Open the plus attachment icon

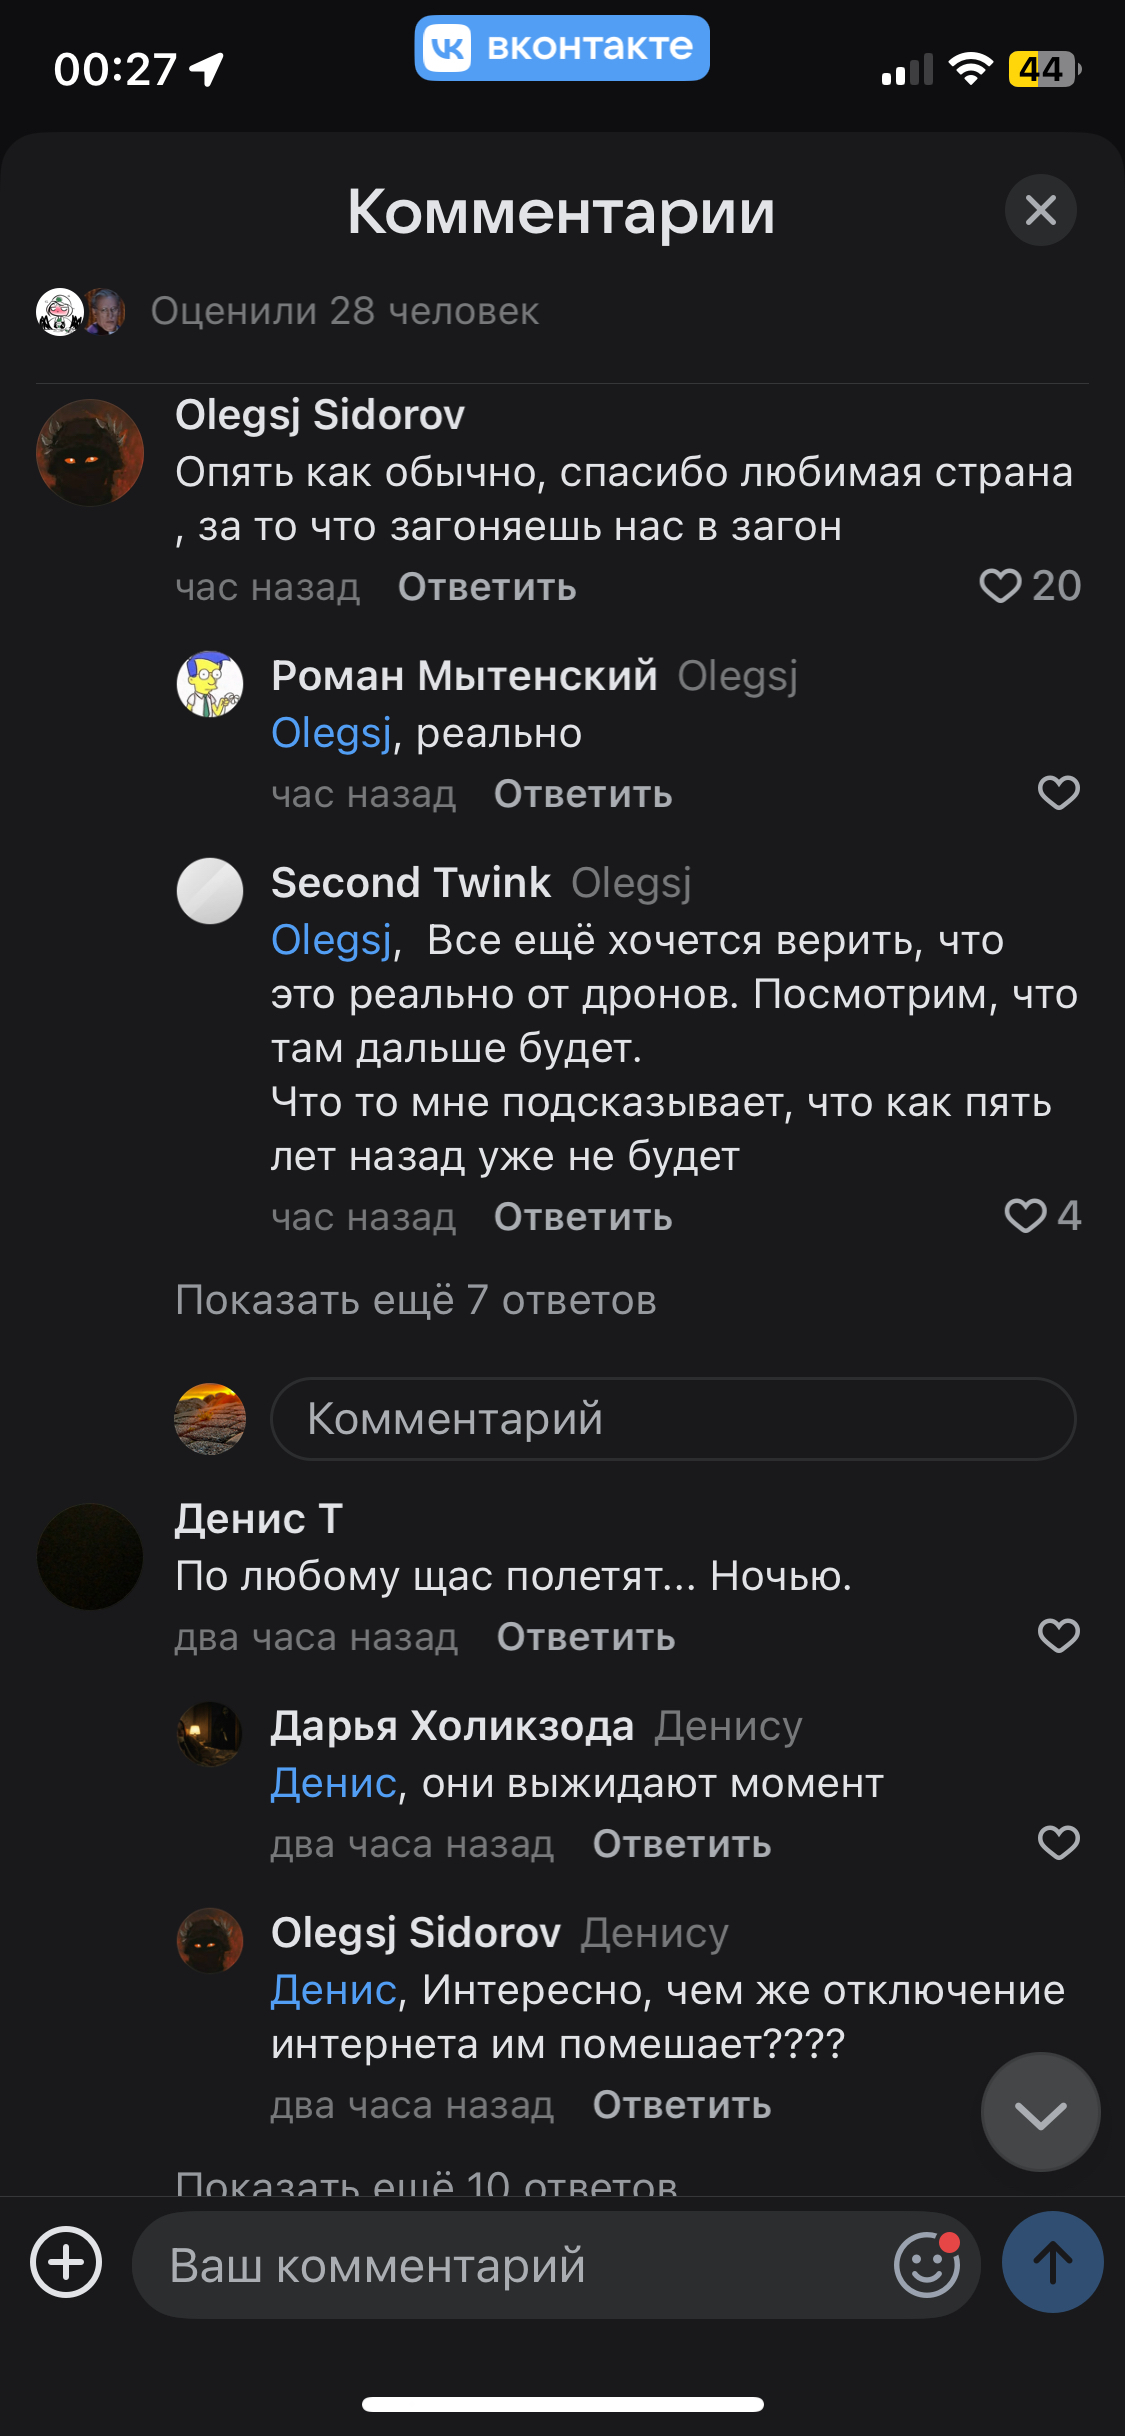click(x=66, y=2263)
